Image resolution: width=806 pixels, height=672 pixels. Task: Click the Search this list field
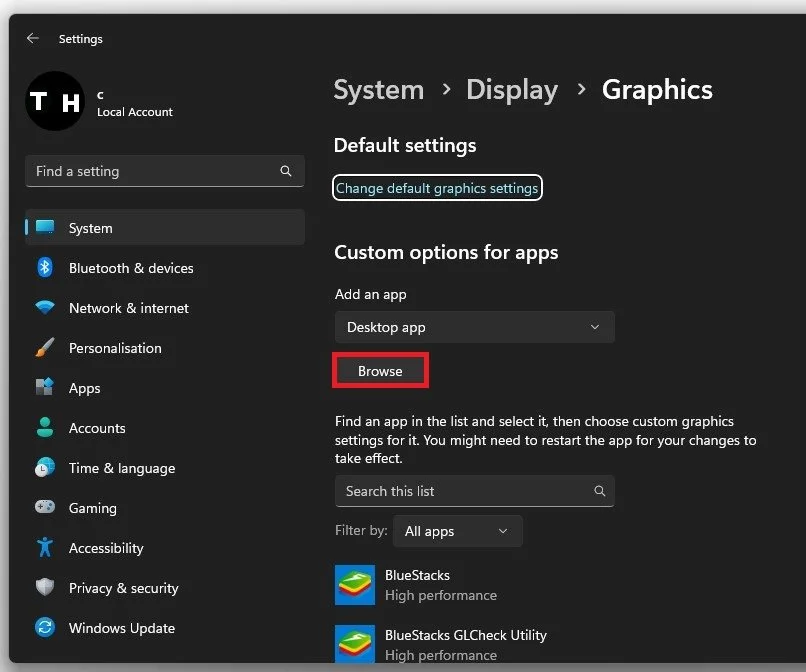point(474,491)
